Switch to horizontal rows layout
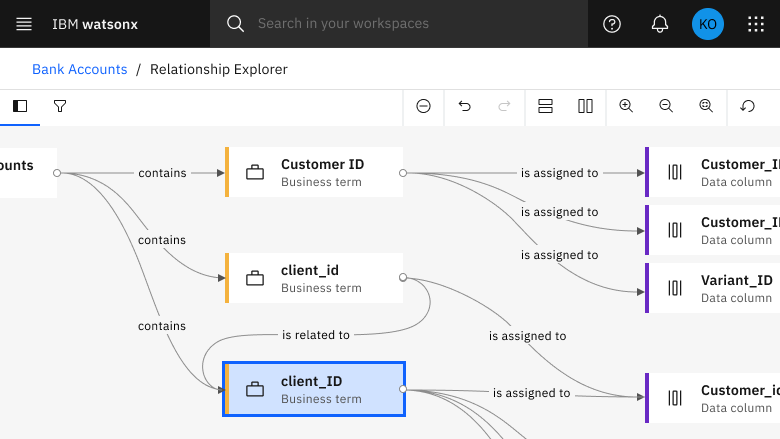780x439 pixels. tap(546, 106)
